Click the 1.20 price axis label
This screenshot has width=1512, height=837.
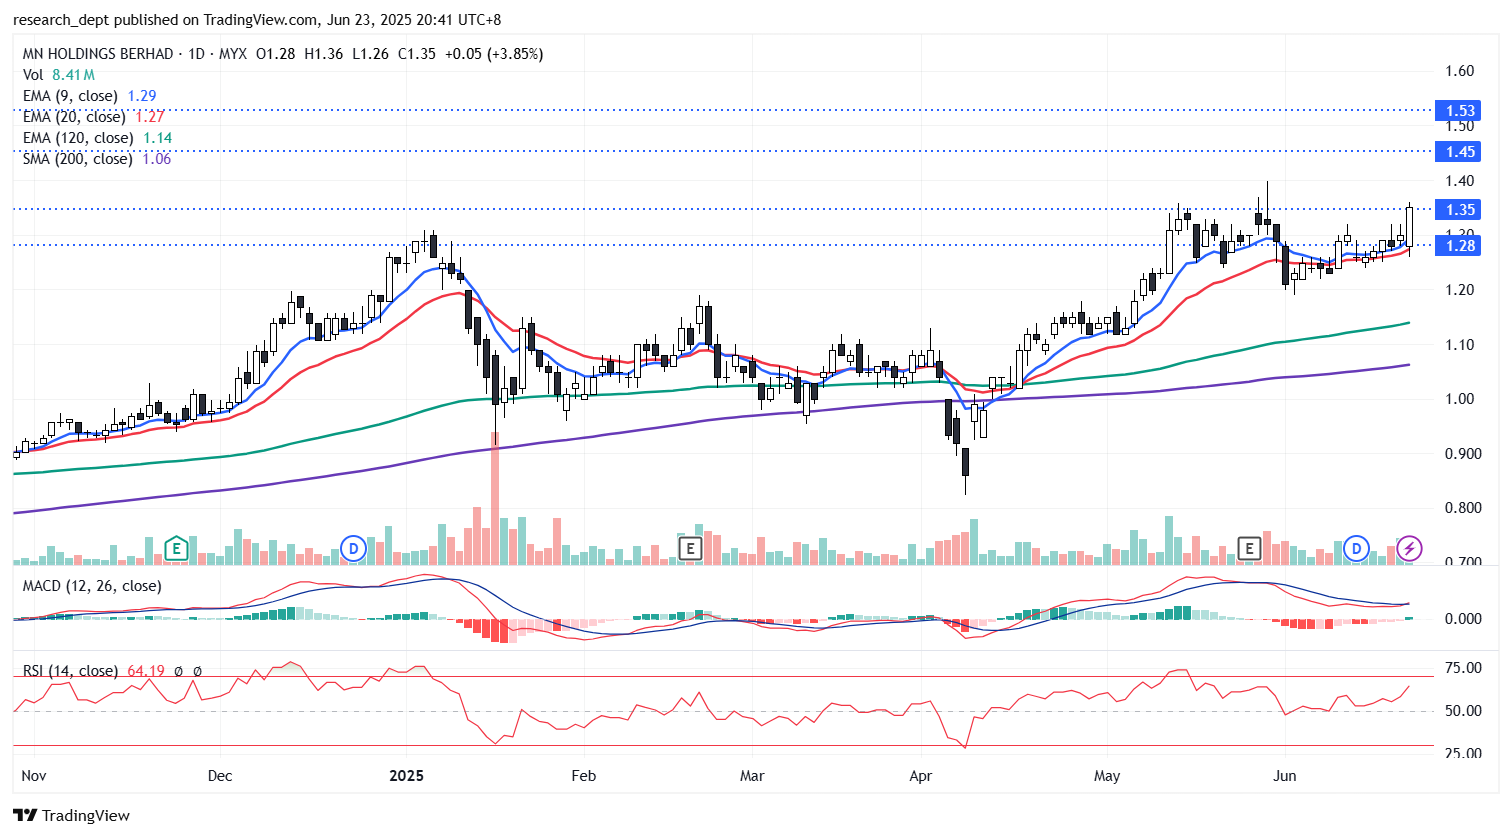(x=1460, y=290)
